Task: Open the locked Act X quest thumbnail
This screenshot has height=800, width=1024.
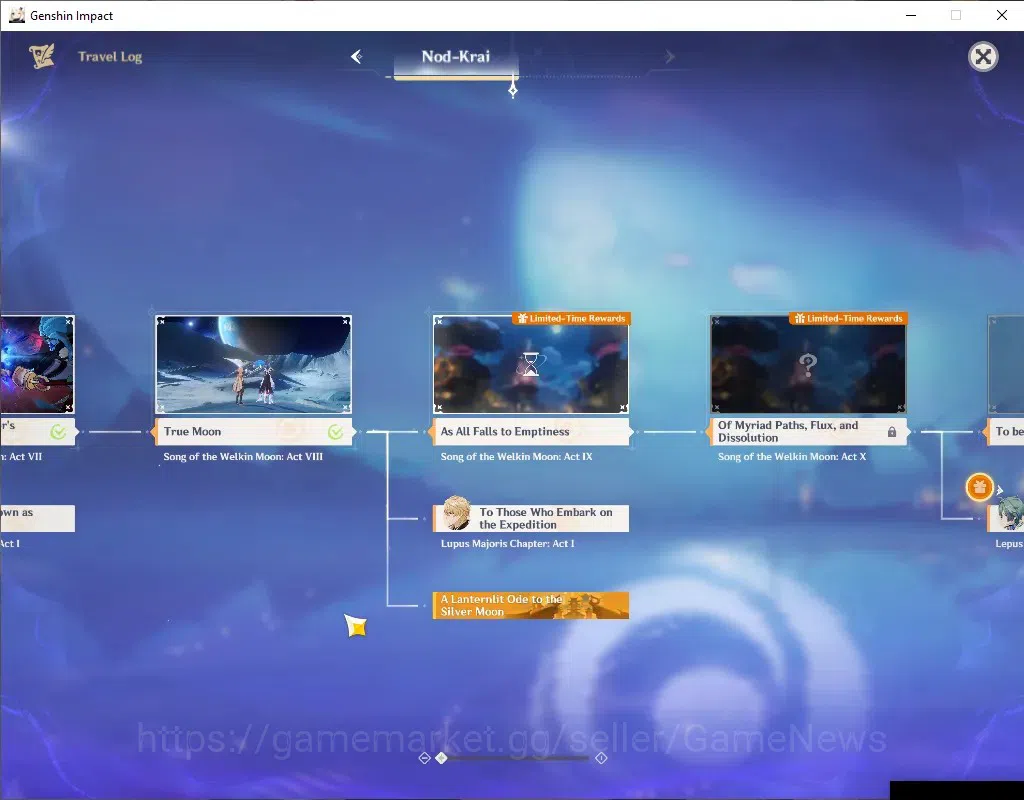Action: (808, 364)
